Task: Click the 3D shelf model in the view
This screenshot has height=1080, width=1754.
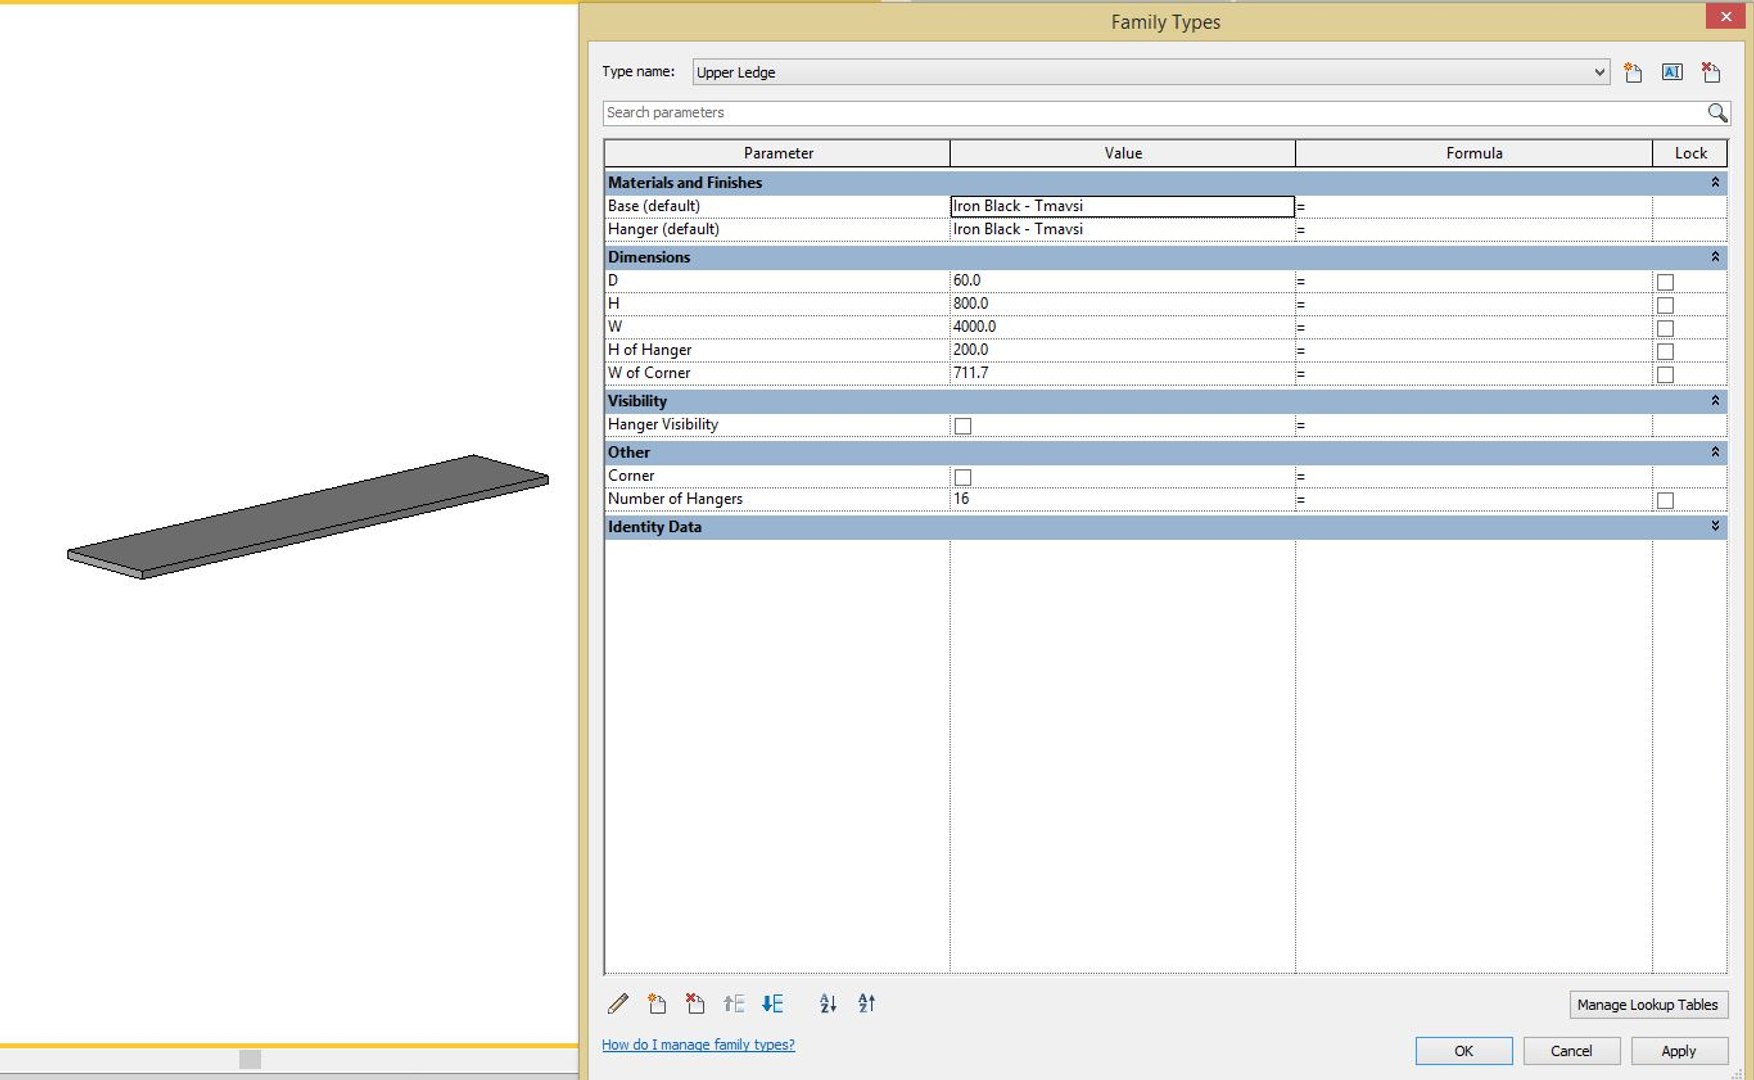Action: pyautogui.click(x=308, y=517)
